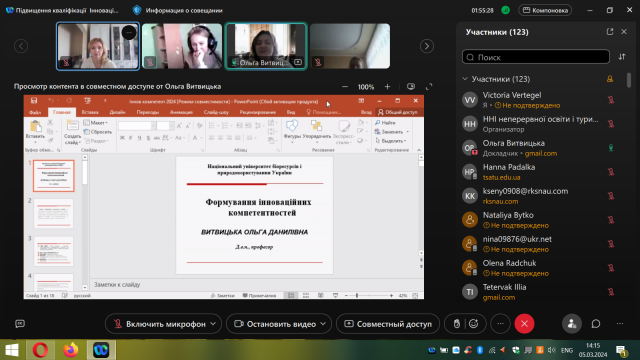Open PowerPoint Вставка tab

click(90, 112)
